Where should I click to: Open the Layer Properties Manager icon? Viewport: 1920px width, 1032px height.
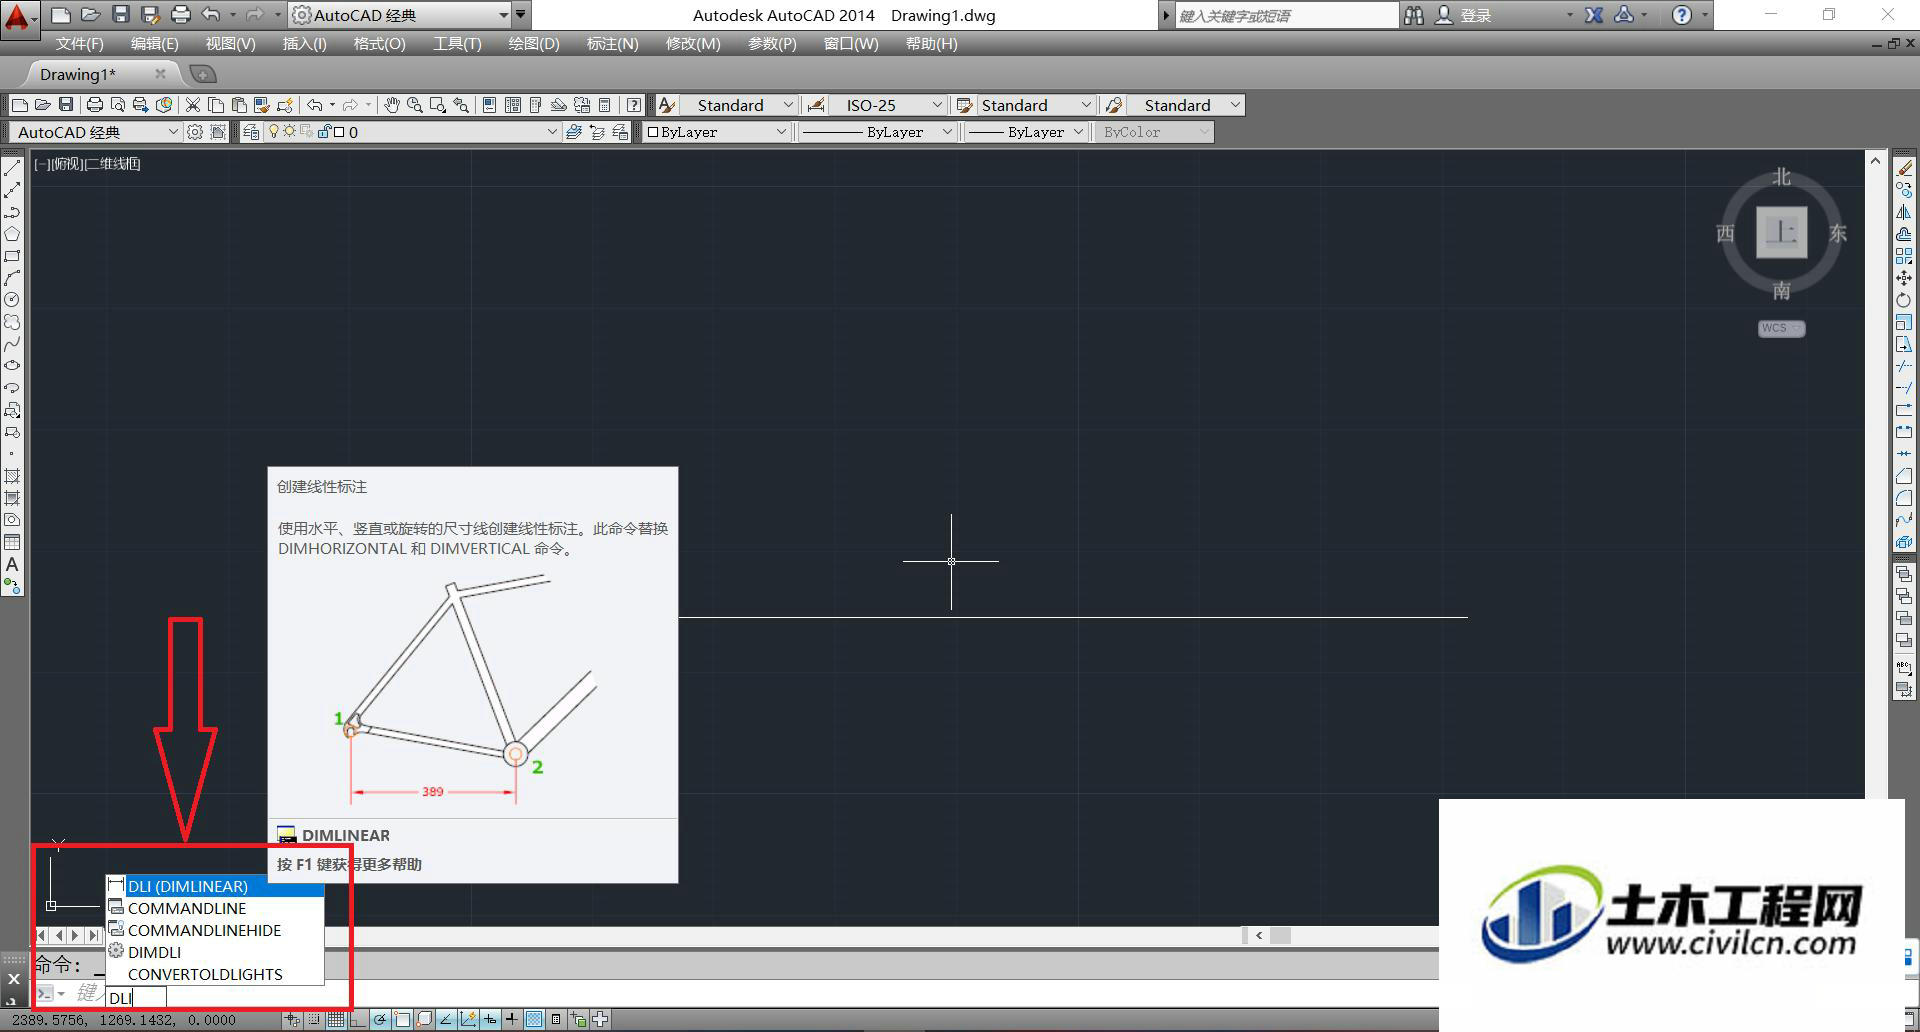coord(251,132)
